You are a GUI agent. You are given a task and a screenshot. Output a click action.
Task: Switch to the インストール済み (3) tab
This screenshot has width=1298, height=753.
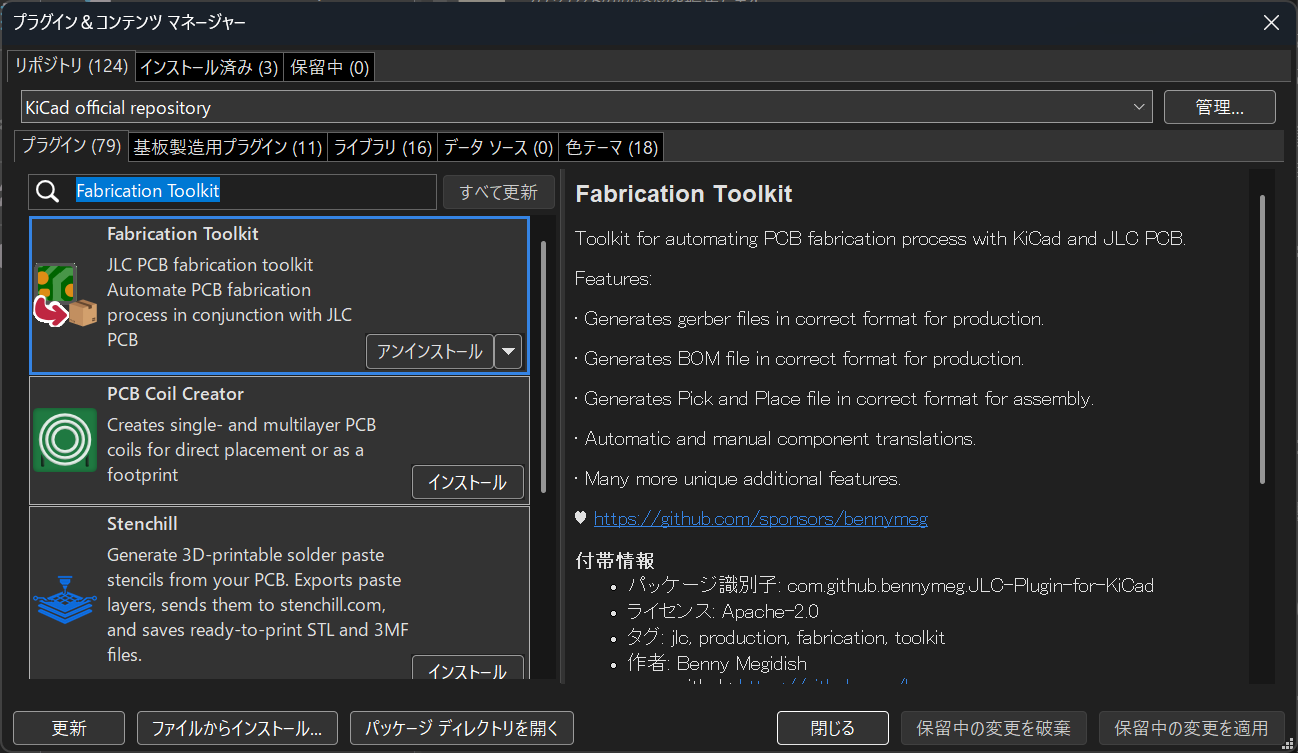(x=209, y=67)
